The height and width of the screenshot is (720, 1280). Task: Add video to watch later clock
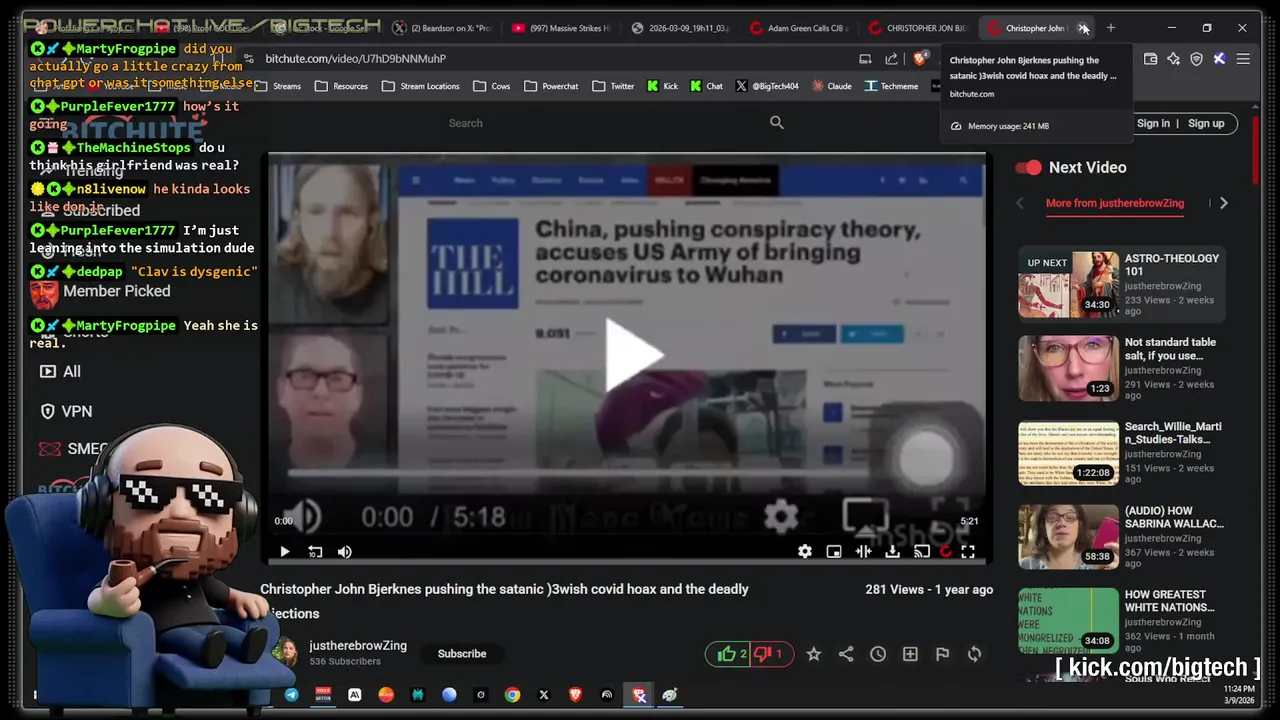coord(878,654)
